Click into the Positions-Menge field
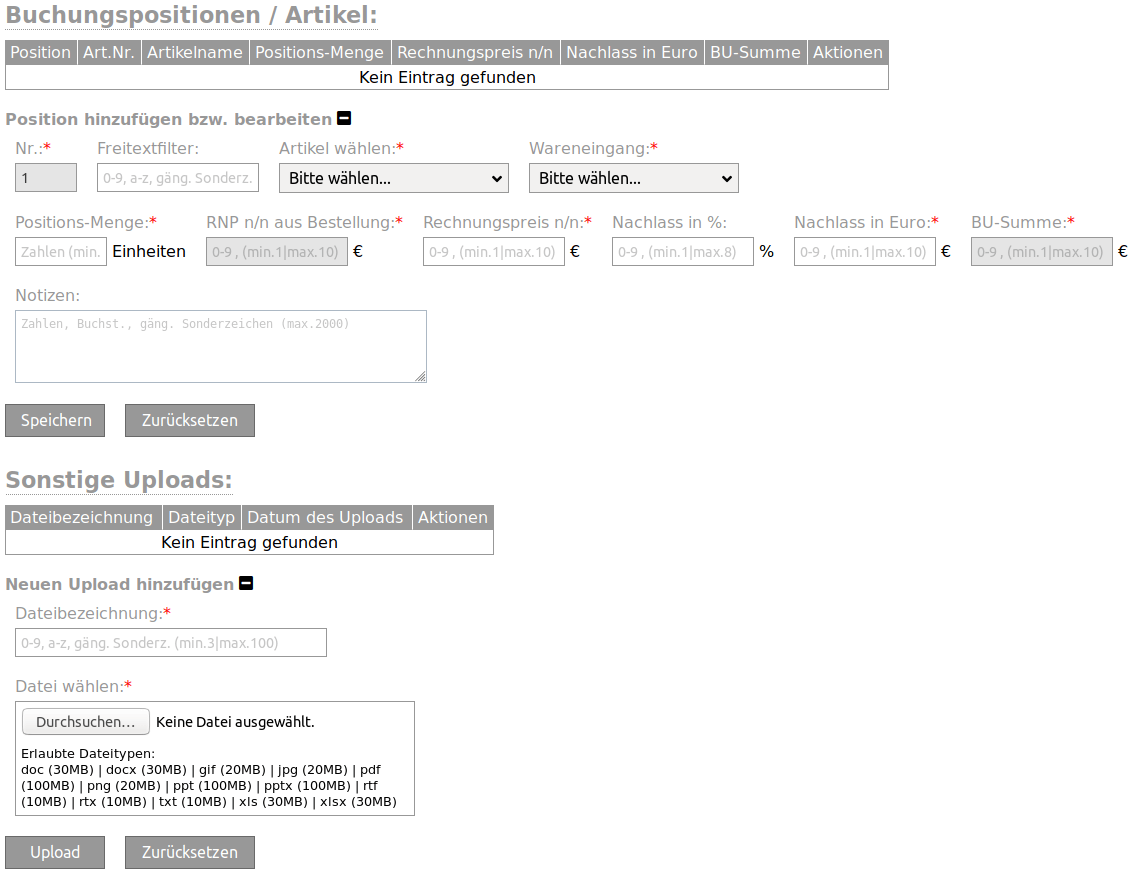The image size is (1139, 884). pyautogui.click(x=61, y=252)
